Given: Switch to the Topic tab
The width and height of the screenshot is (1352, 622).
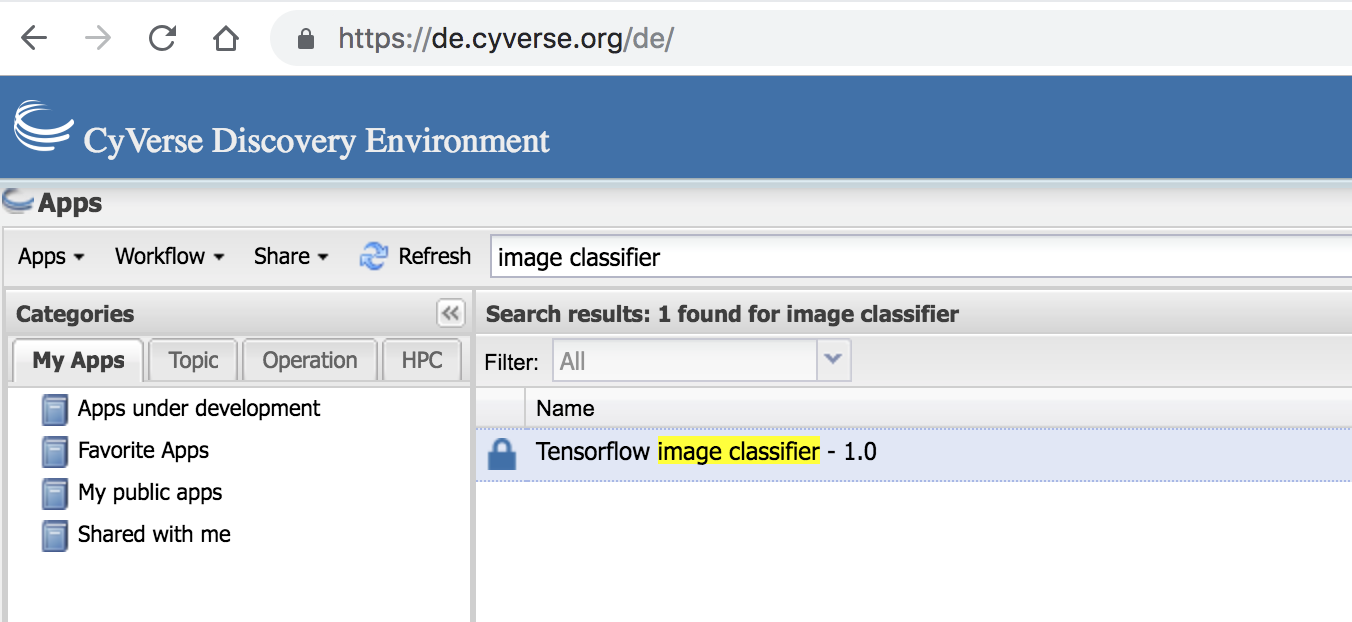Looking at the screenshot, I should click(x=194, y=361).
